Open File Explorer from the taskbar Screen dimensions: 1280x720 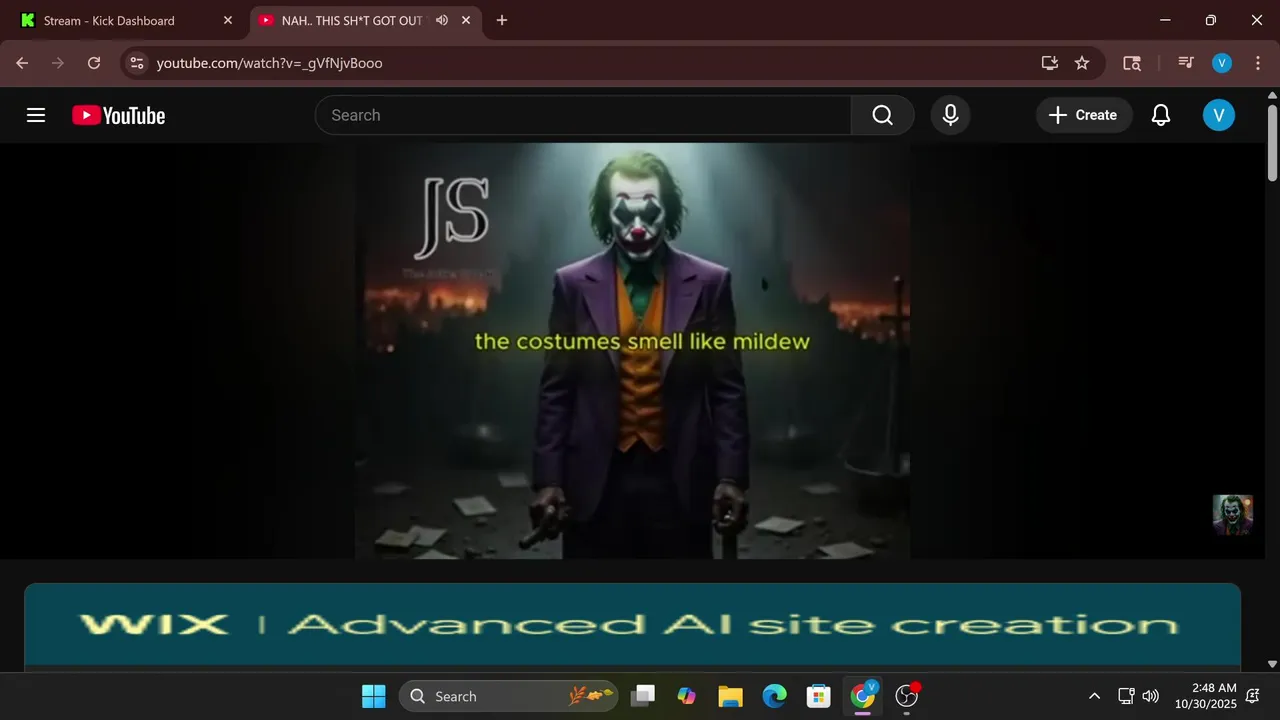(x=731, y=696)
